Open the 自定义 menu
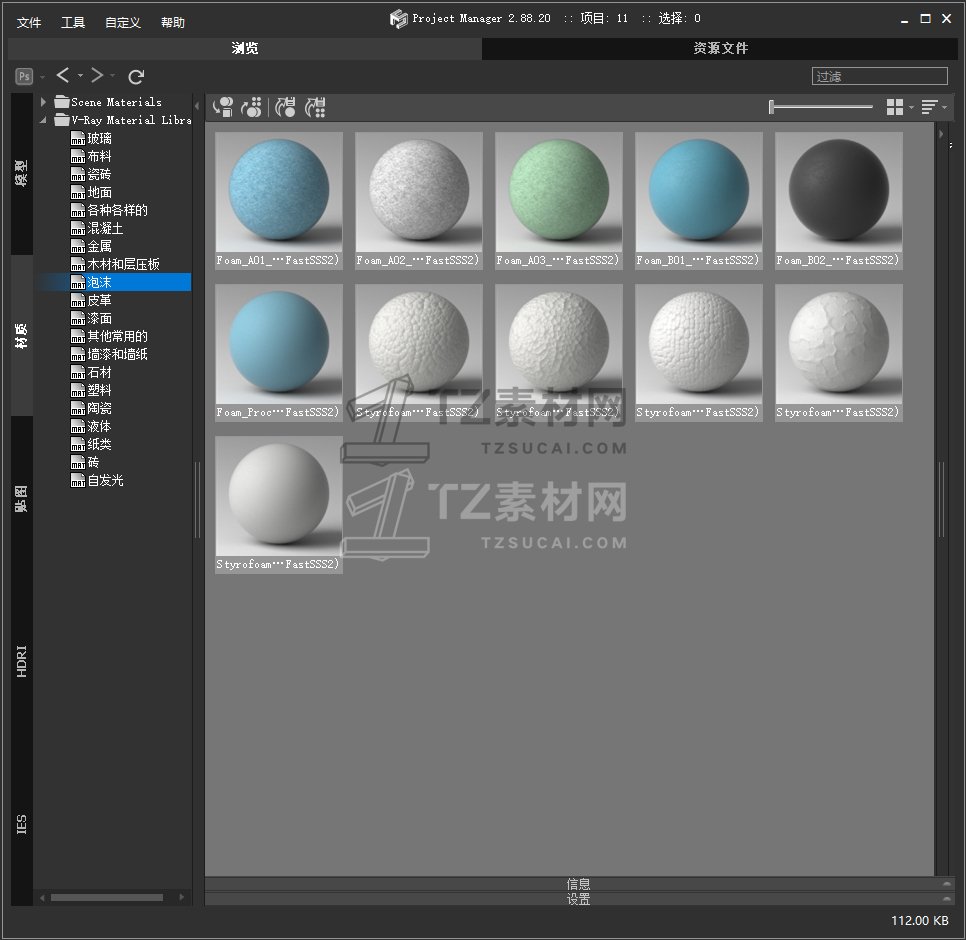Viewport: 966px width, 940px height. [123, 23]
